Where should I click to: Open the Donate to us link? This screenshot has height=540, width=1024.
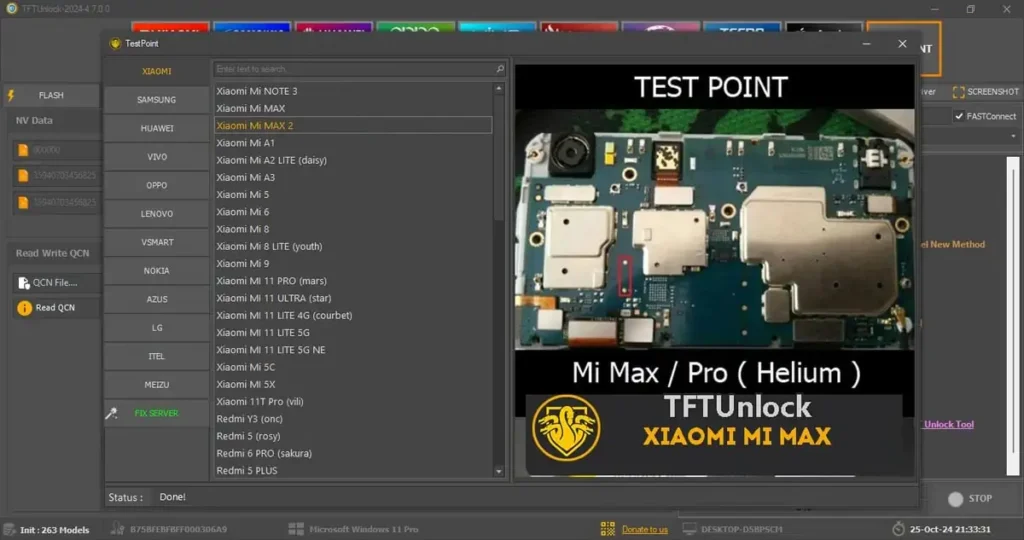645,530
